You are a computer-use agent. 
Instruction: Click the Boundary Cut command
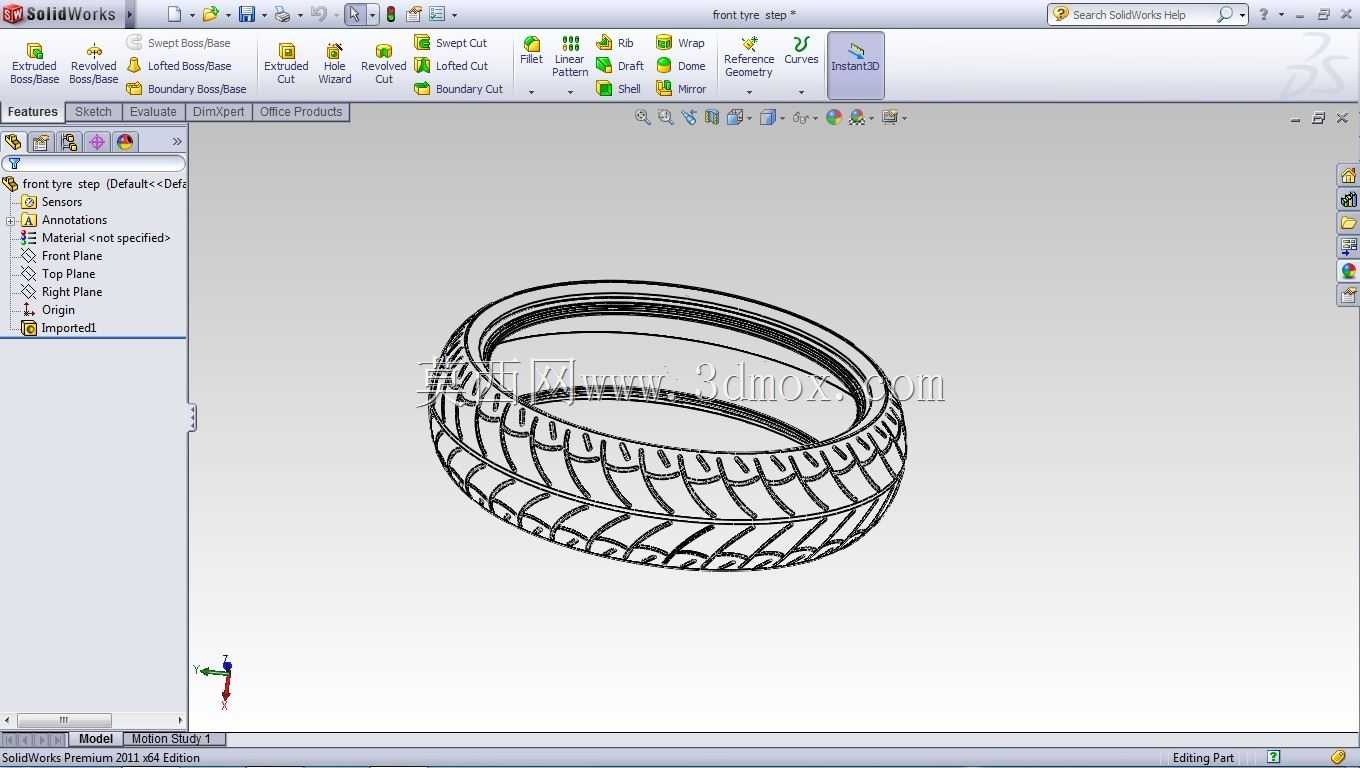[x=459, y=89]
